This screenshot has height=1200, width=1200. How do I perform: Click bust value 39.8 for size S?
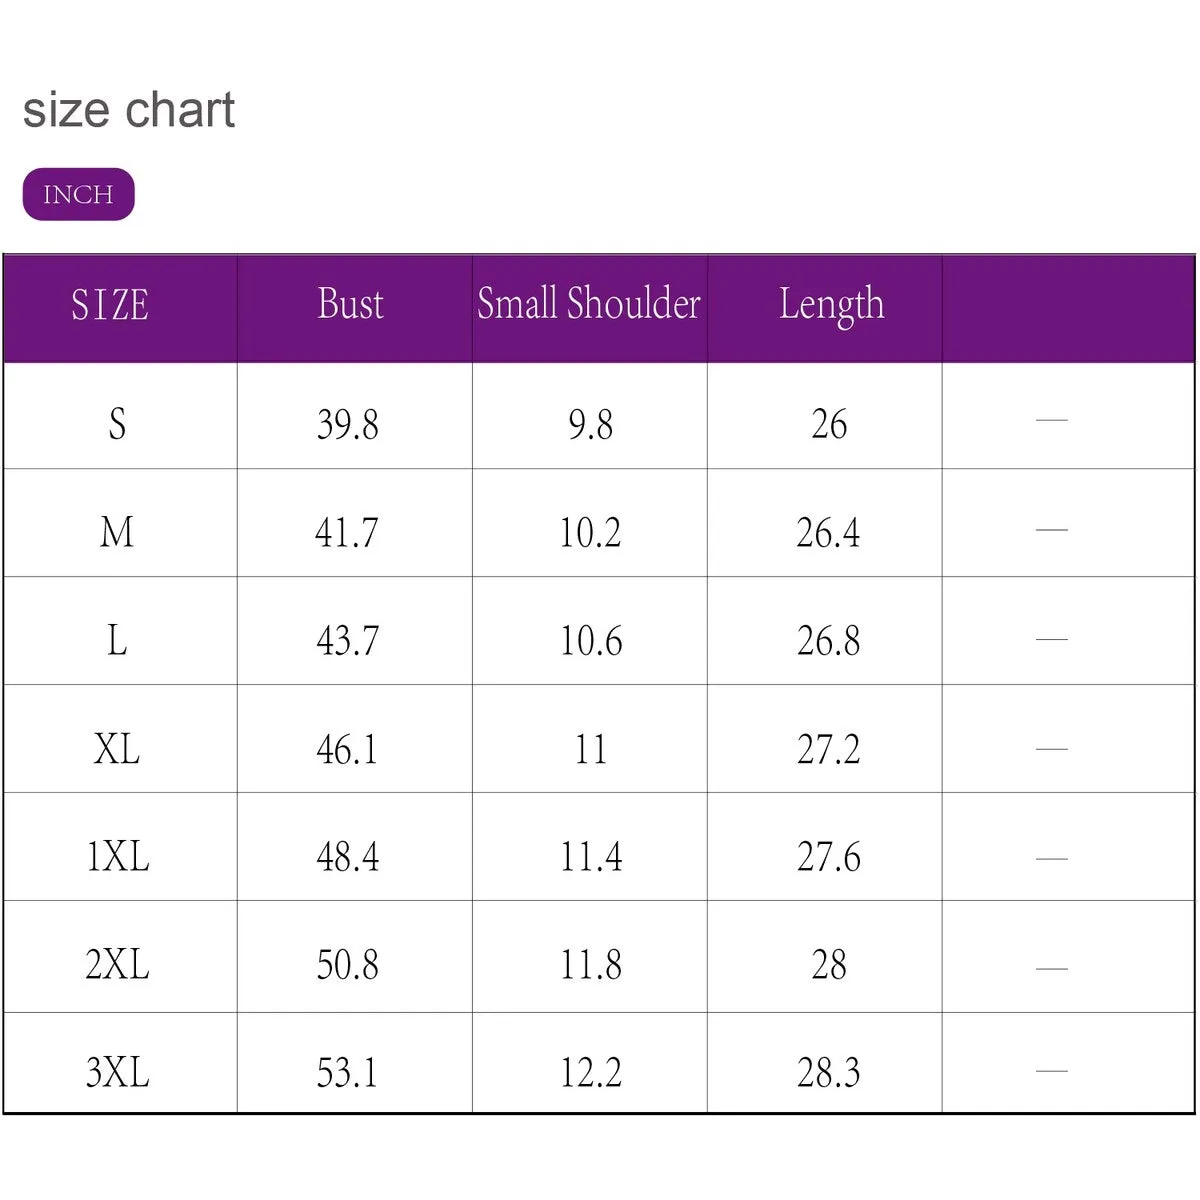point(348,425)
